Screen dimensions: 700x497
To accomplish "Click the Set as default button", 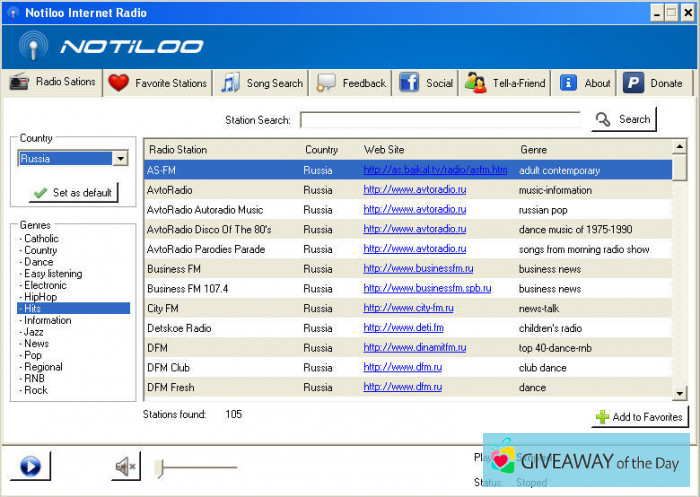I will click(73, 192).
